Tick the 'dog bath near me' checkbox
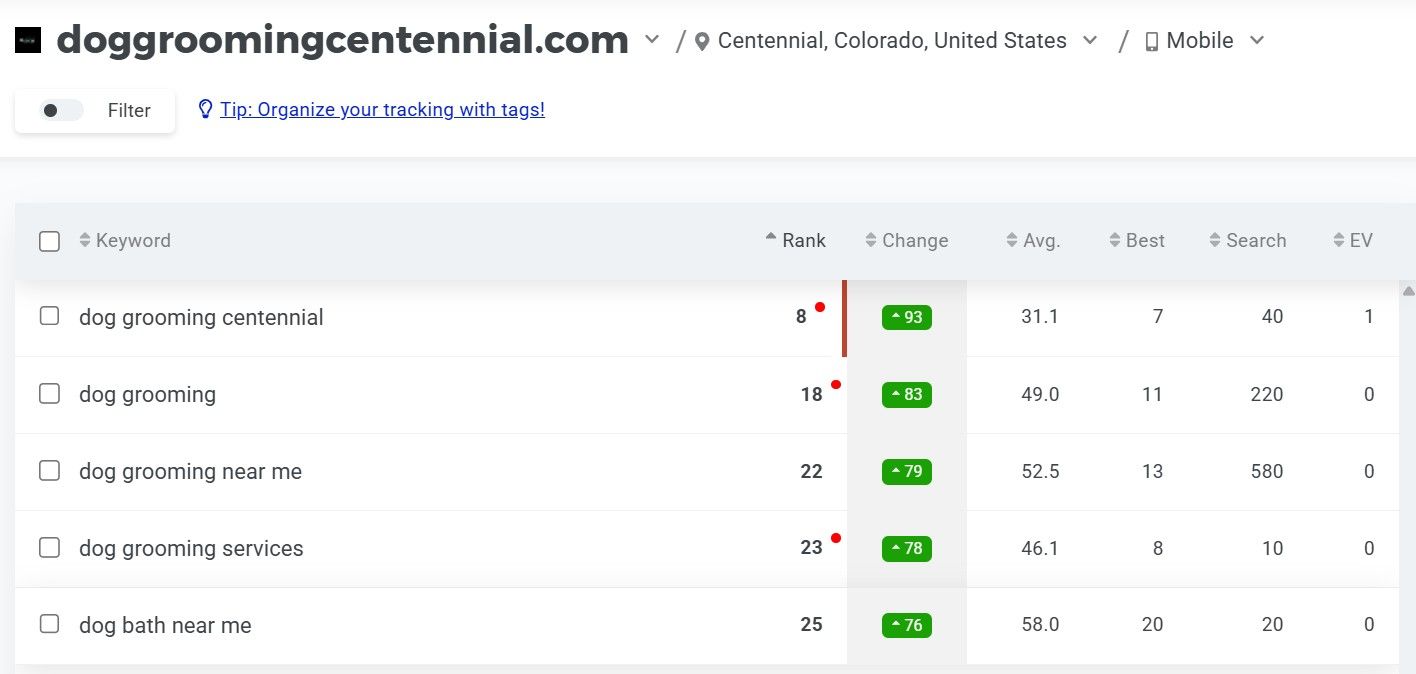This screenshot has width=1416, height=674. coord(49,624)
